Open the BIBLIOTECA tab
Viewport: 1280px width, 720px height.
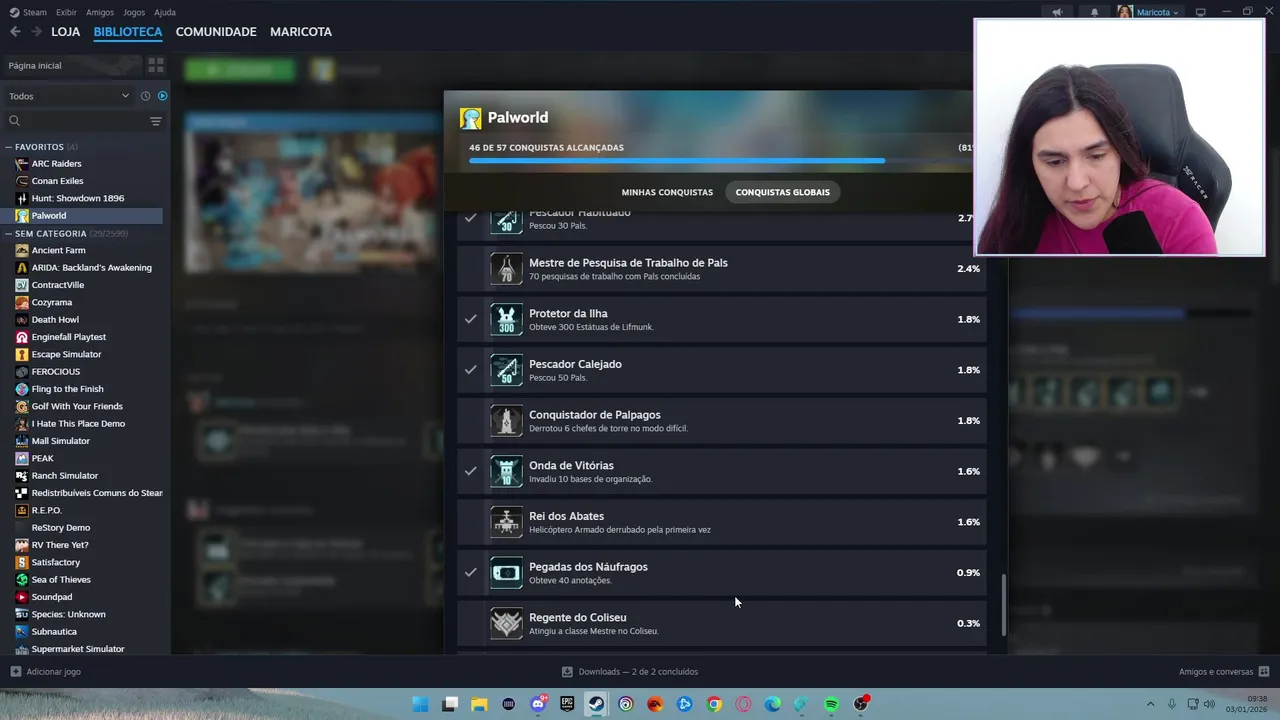[x=128, y=32]
